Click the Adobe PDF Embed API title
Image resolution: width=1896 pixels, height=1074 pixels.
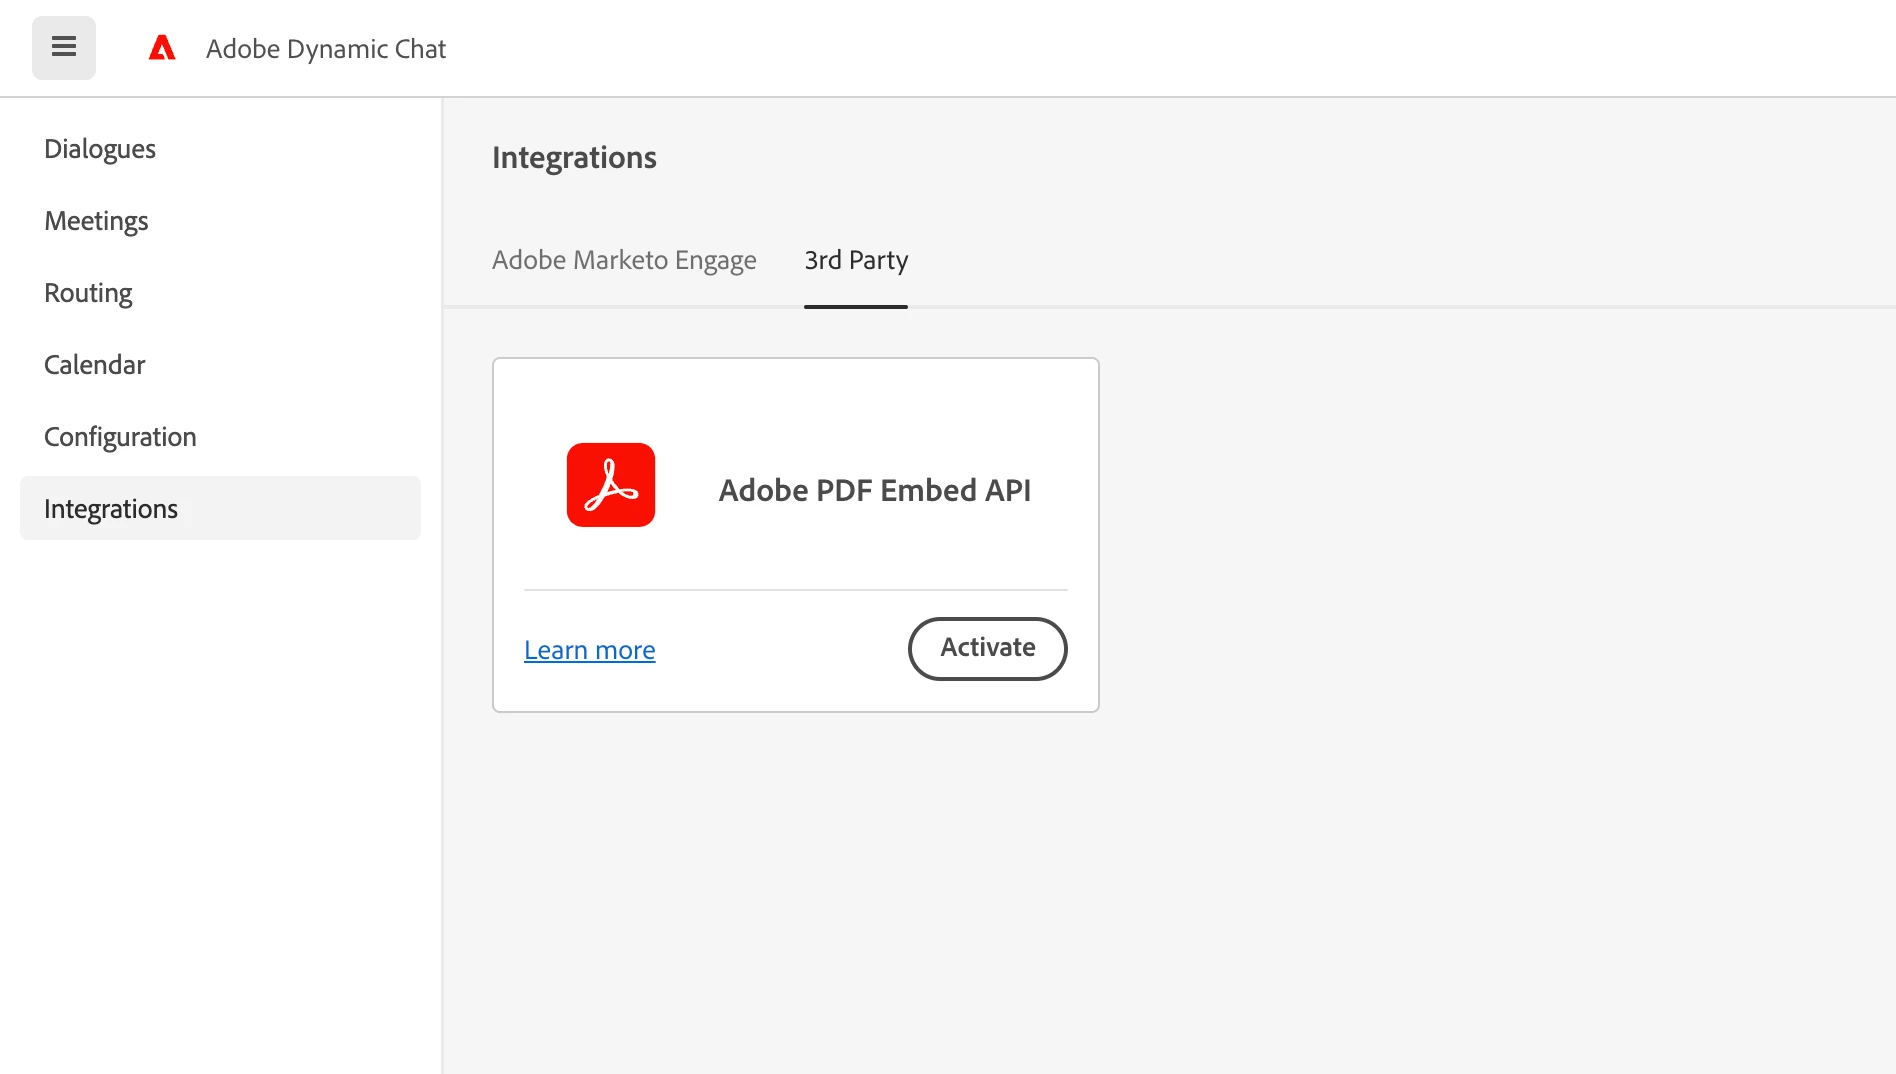(875, 490)
